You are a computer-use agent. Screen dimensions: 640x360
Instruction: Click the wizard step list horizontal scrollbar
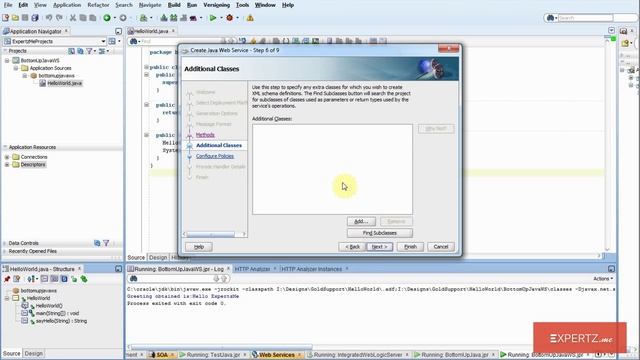tap(215, 234)
